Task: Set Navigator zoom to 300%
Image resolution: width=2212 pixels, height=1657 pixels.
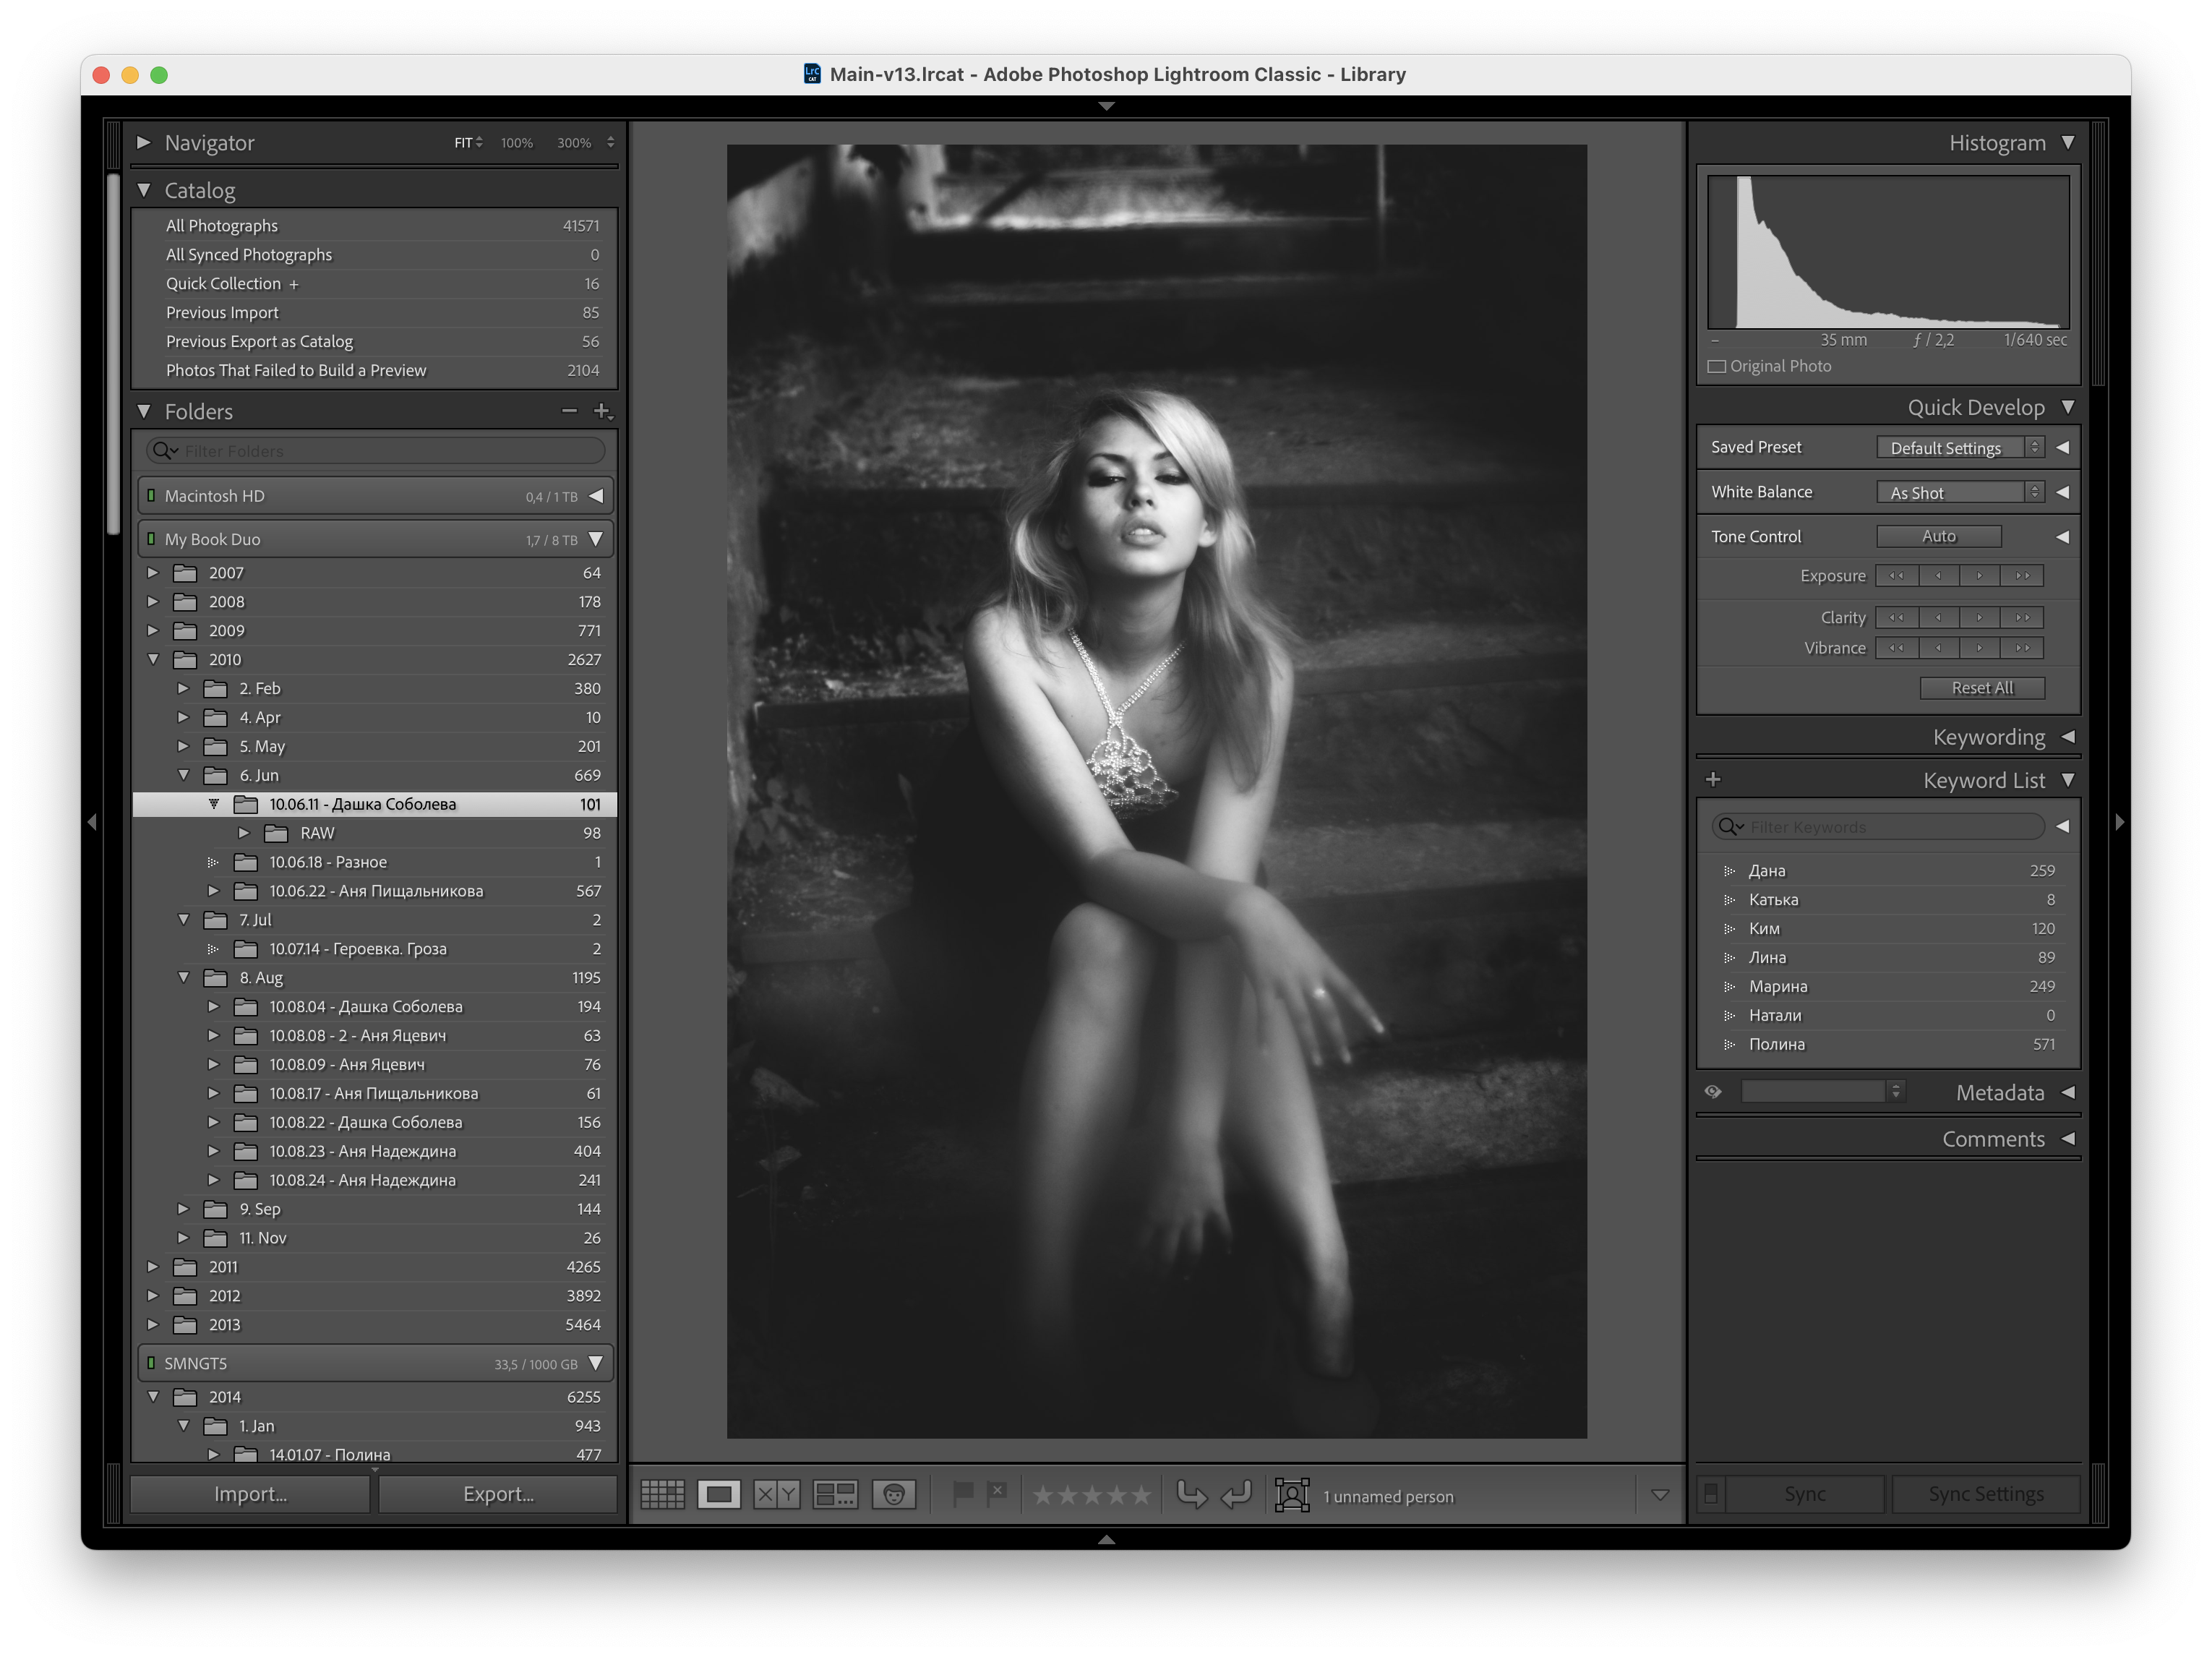Action: coord(574,143)
